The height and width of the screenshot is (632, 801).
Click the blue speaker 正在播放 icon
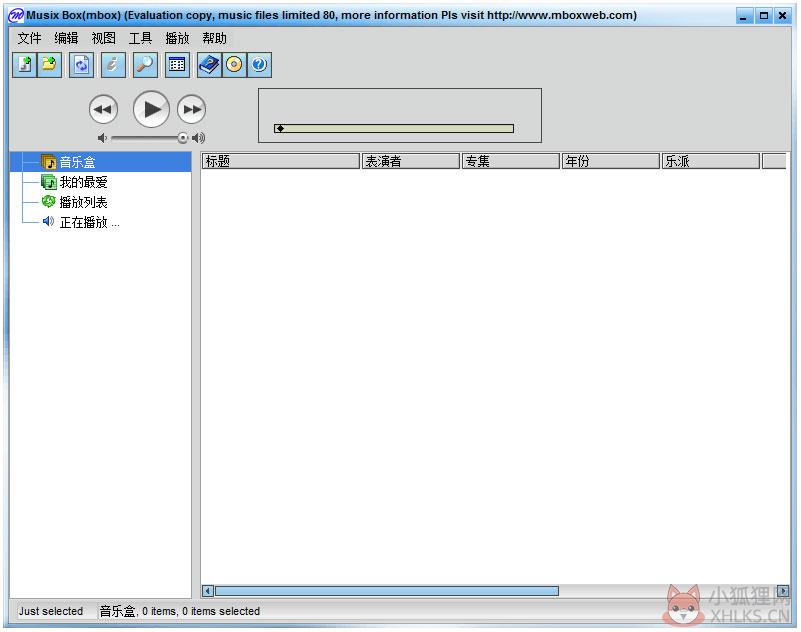click(x=49, y=221)
